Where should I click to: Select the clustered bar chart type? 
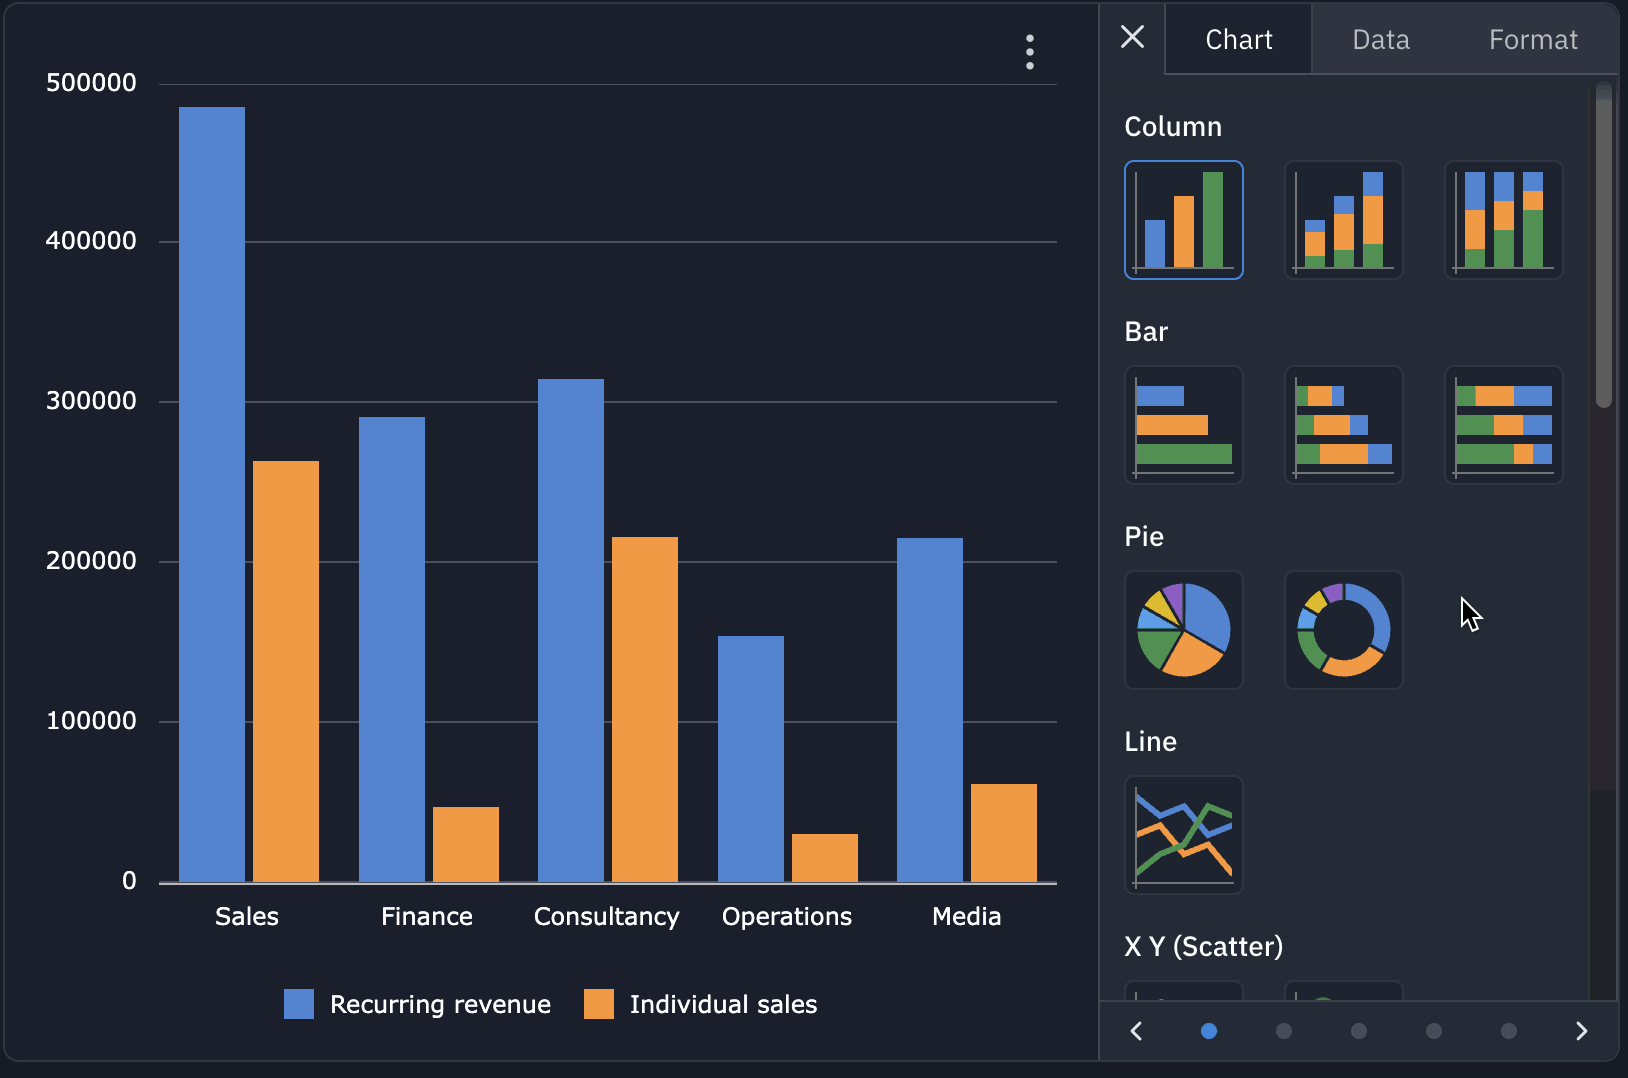(x=1183, y=425)
